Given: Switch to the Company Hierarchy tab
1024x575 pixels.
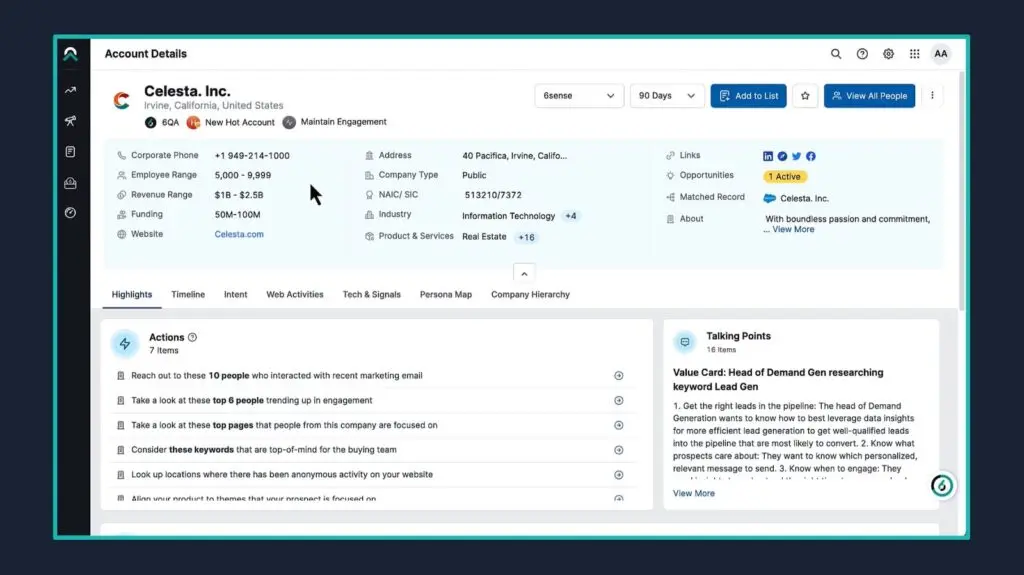Looking at the screenshot, I should tap(530, 295).
